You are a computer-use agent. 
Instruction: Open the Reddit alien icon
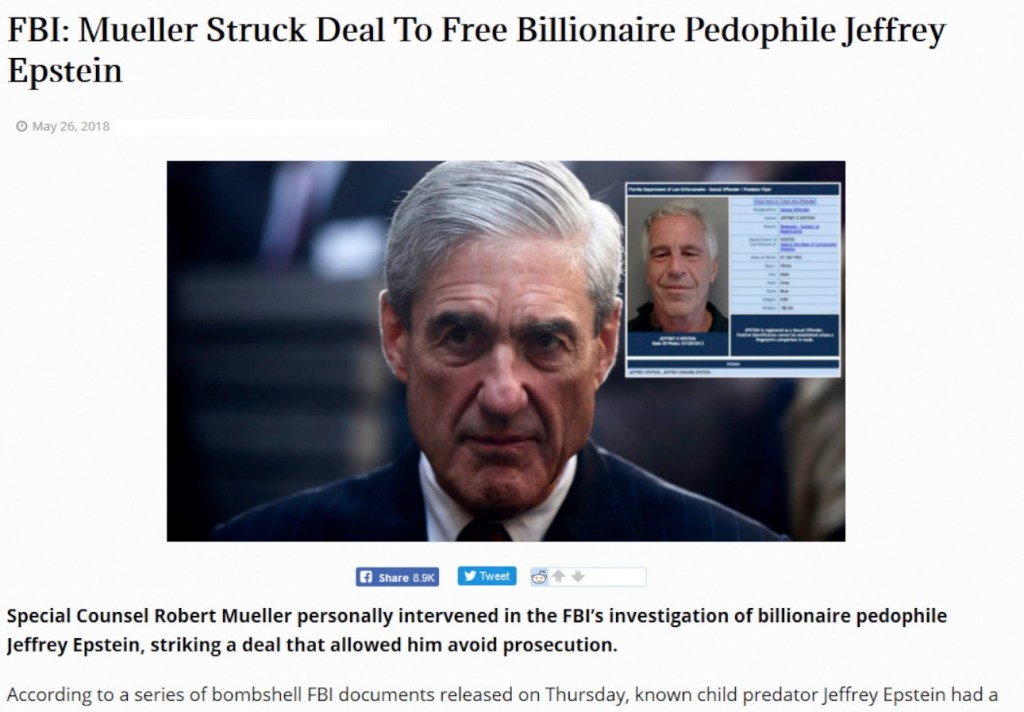[x=539, y=577]
